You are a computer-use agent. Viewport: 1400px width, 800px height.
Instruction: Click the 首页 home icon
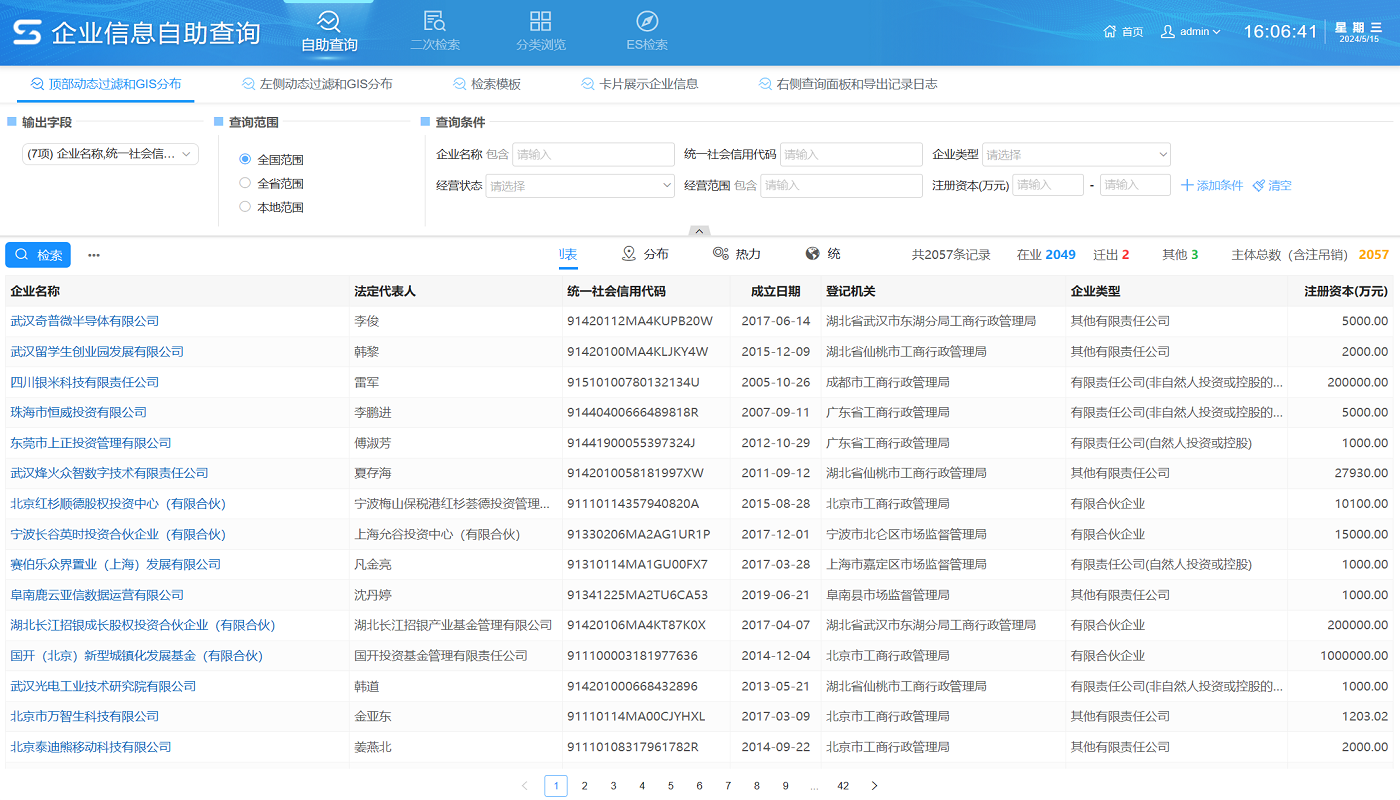click(x=1111, y=31)
